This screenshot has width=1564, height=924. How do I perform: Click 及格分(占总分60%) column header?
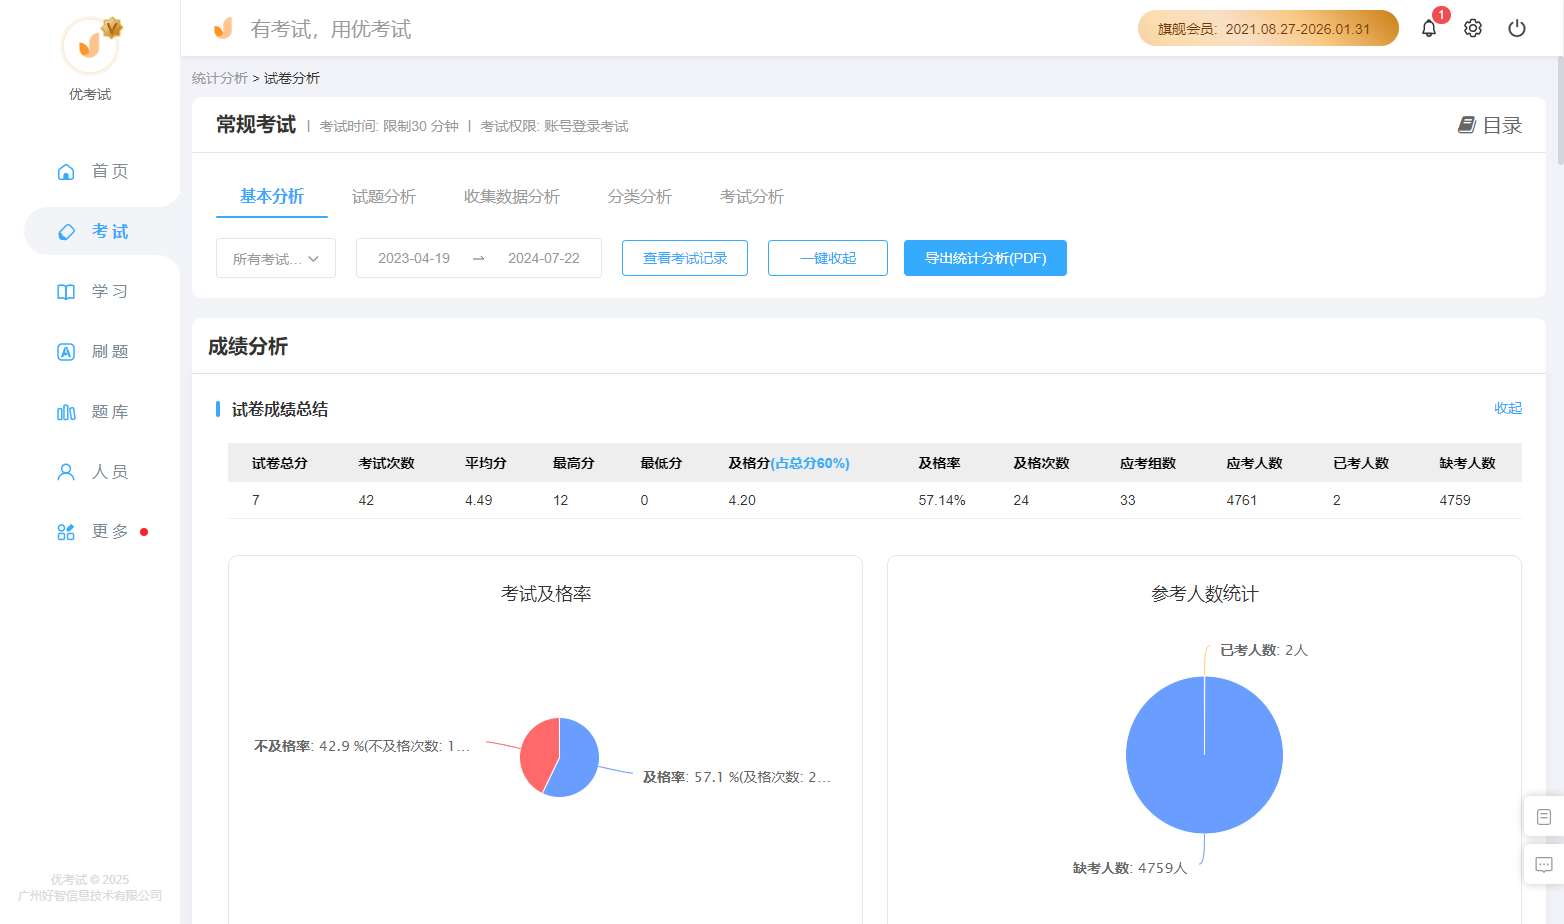click(789, 463)
